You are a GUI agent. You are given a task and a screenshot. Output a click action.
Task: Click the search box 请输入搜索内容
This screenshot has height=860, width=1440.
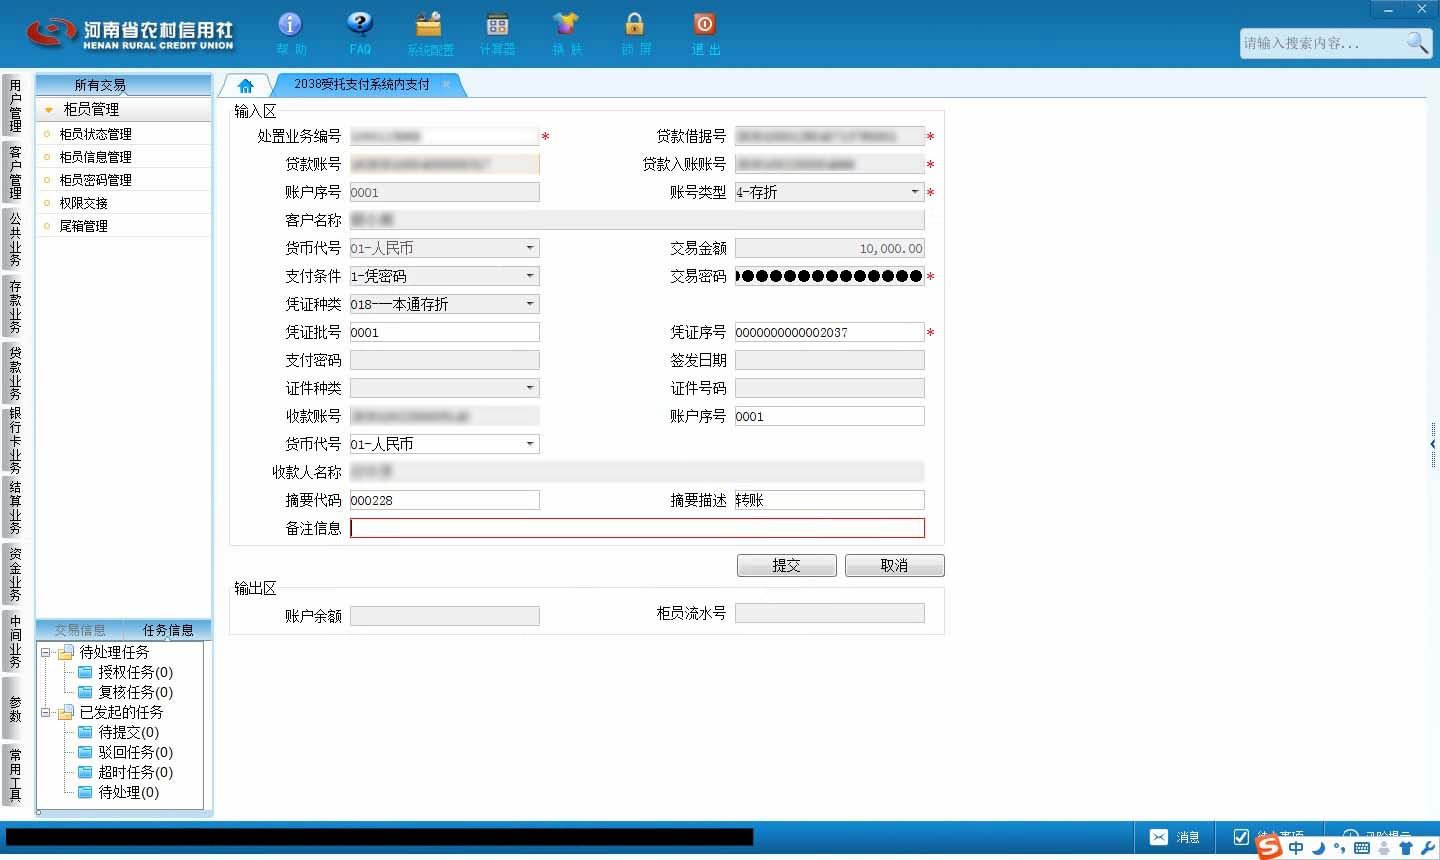click(x=1320, y=43)
